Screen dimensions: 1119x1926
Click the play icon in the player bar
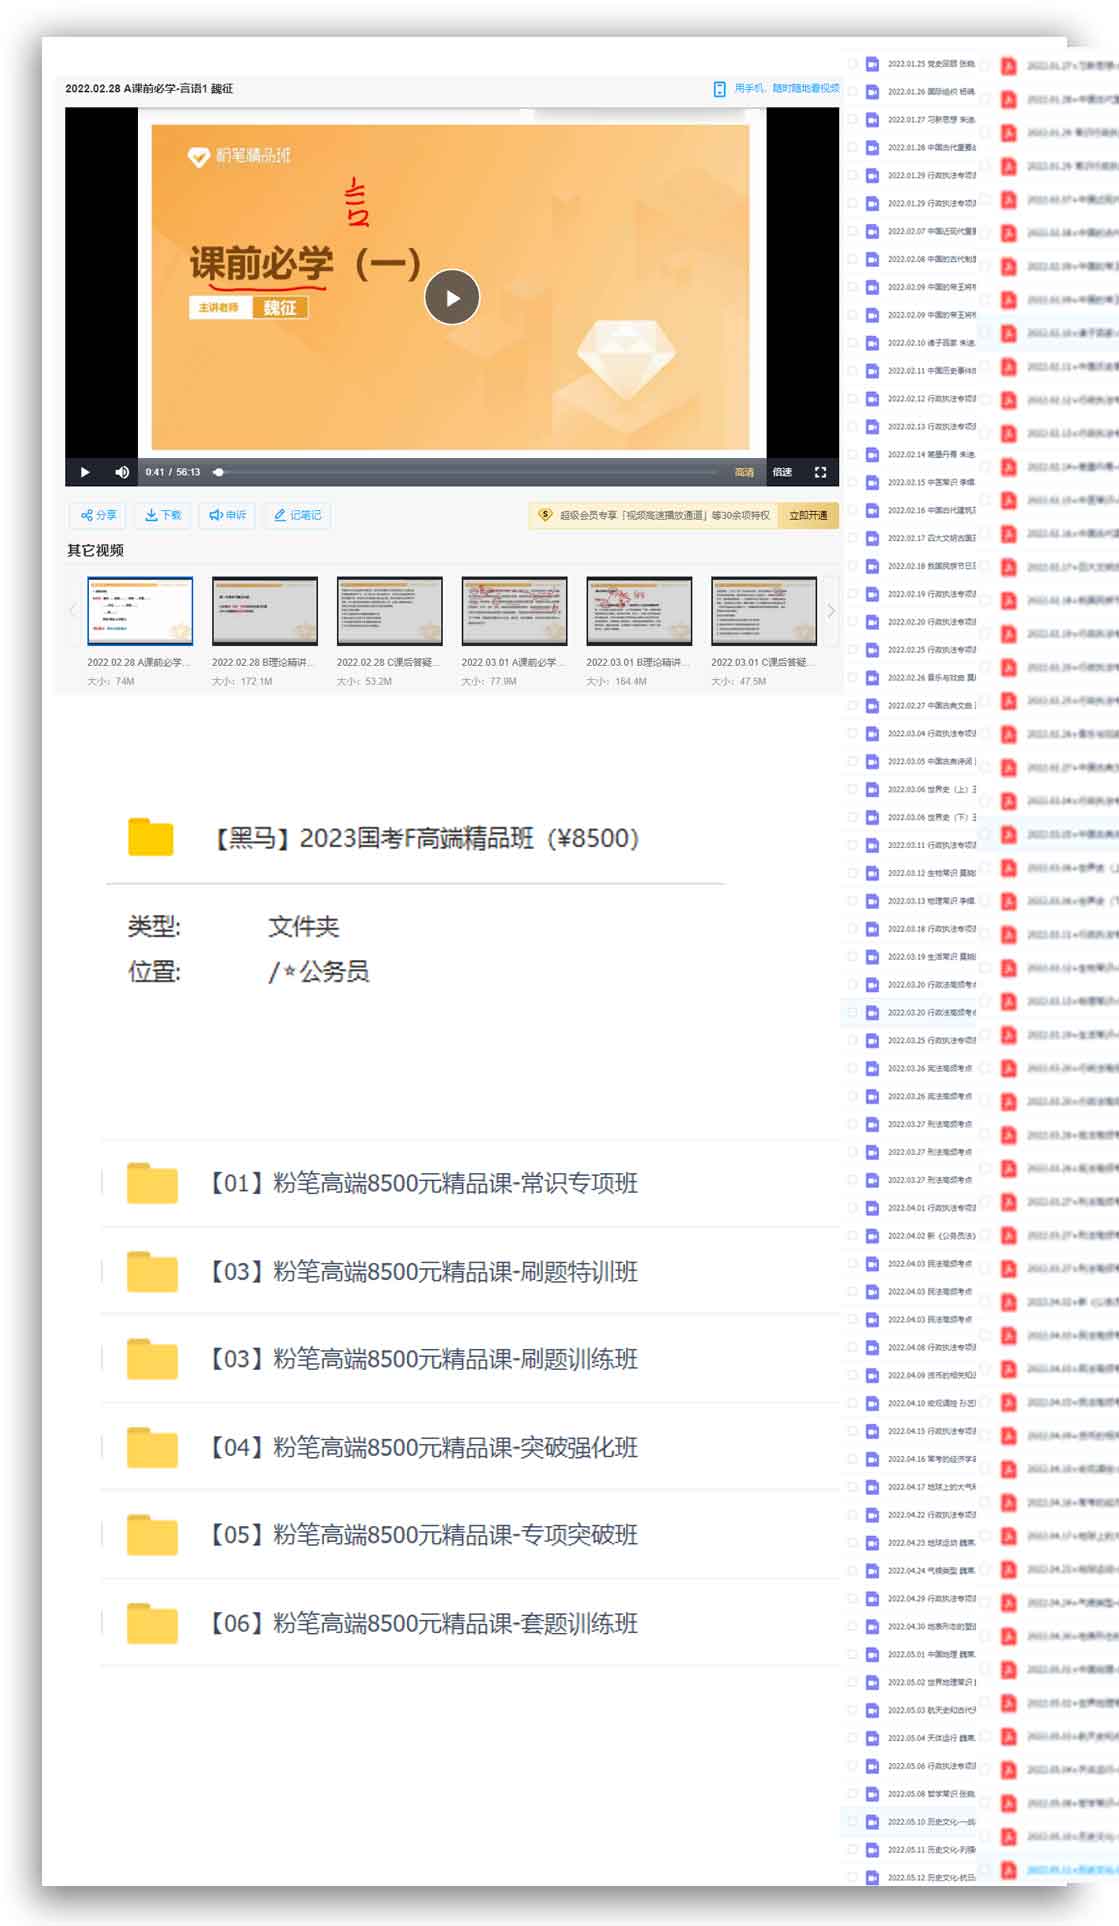point(85,472)
